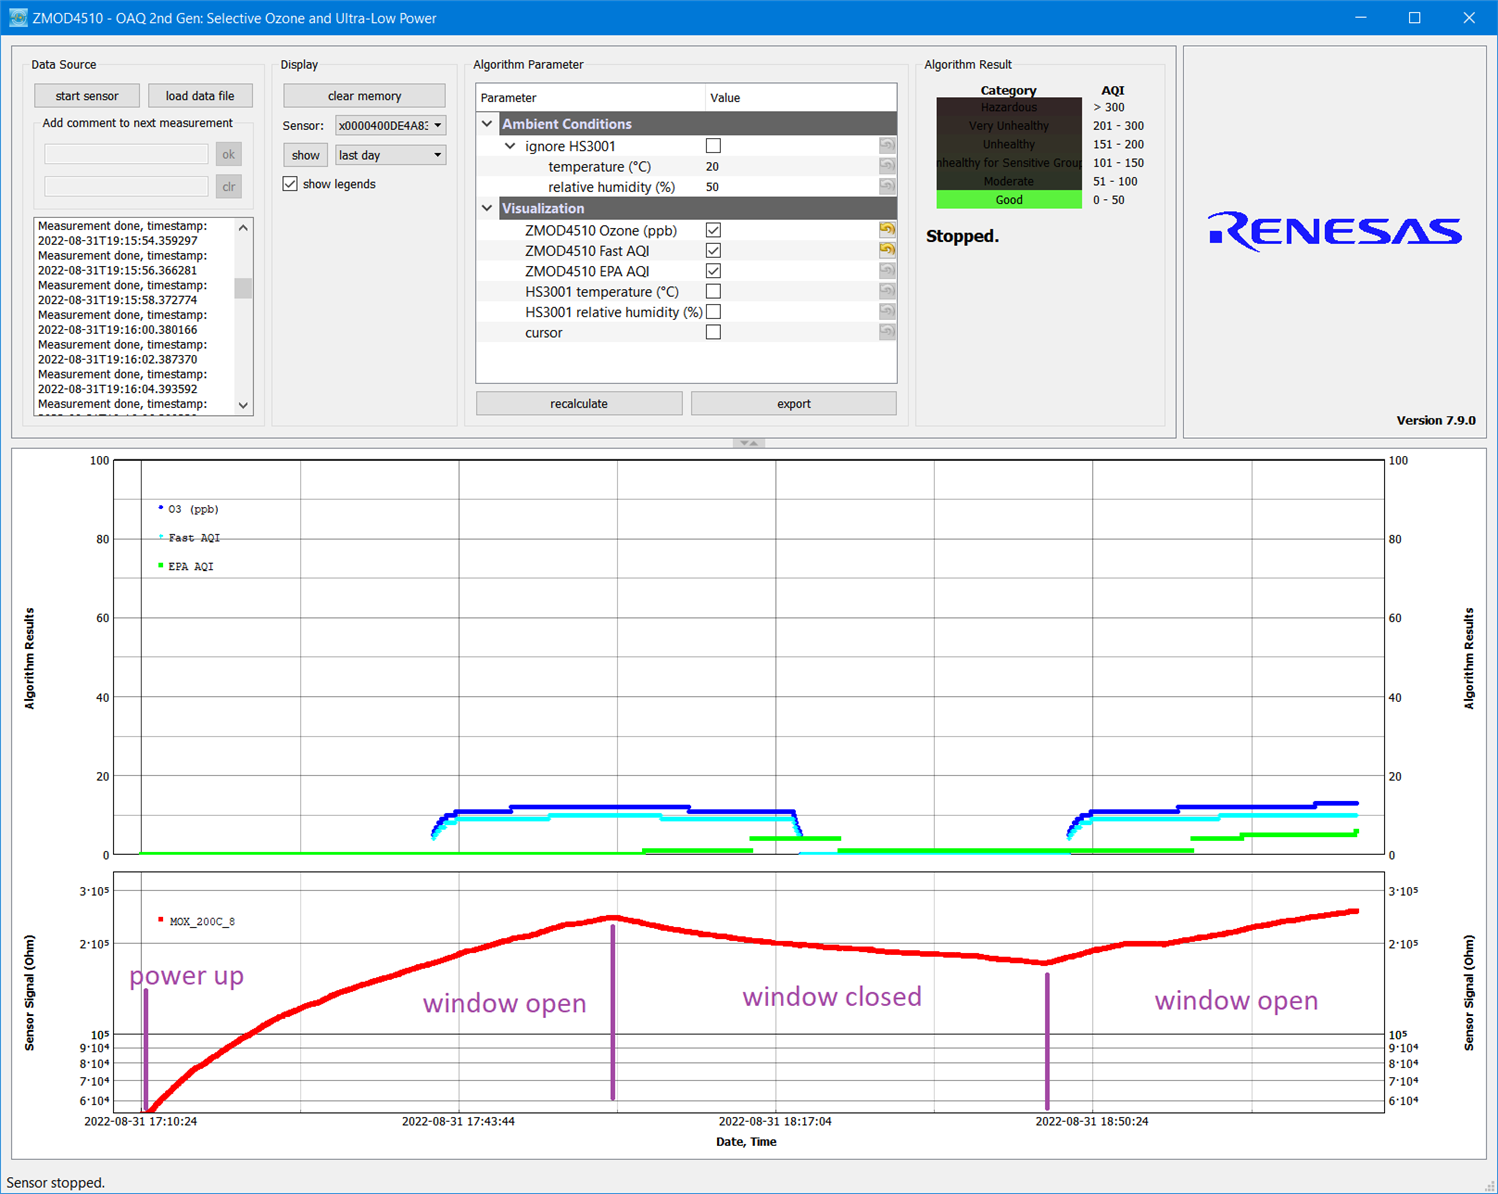Reset the relative humidity (%) value icon
1498x1194 pixels.
coord(887,187)
